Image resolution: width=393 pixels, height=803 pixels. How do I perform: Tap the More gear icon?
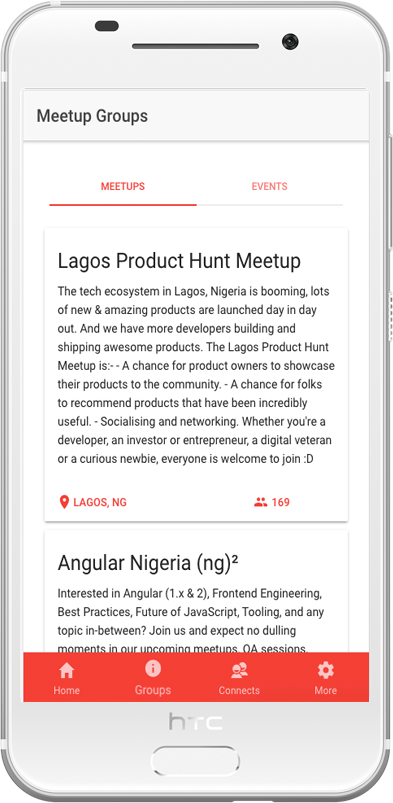[325, 670]
